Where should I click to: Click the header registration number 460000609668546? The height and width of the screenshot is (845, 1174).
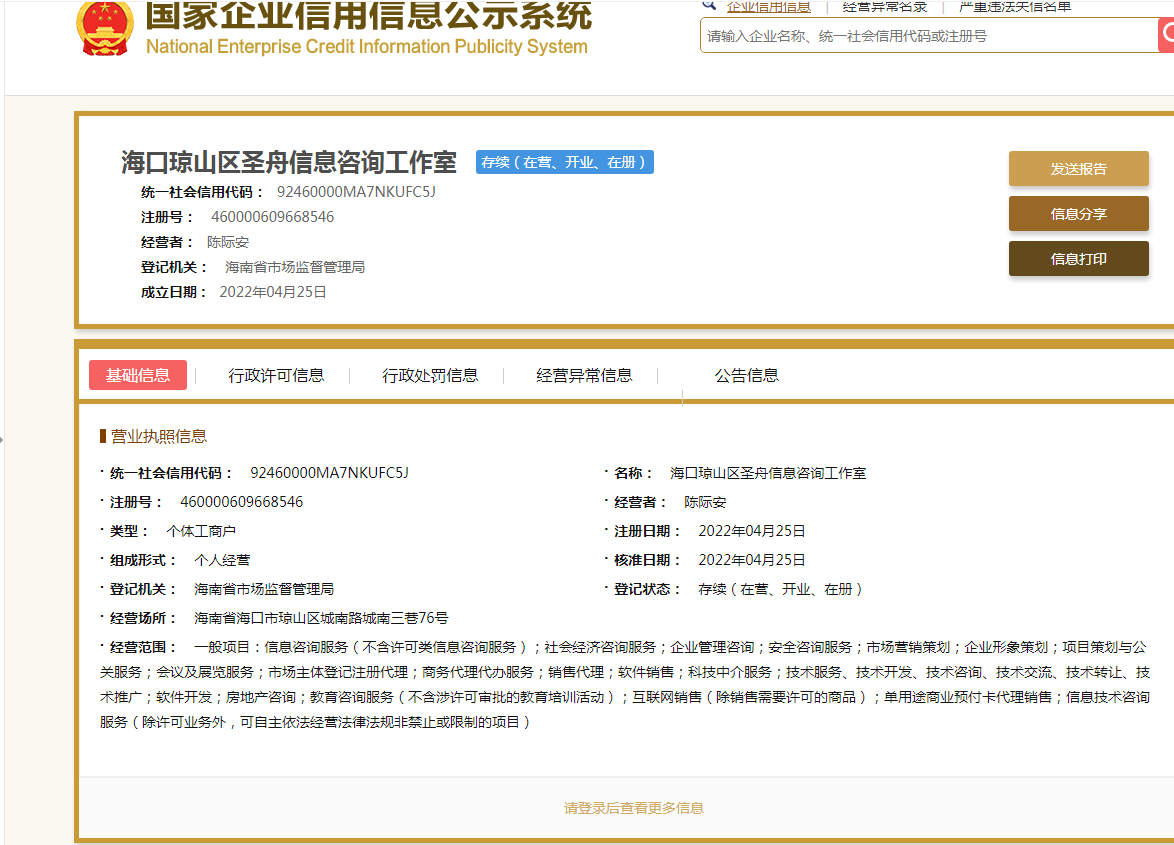[x=273, y=217]
